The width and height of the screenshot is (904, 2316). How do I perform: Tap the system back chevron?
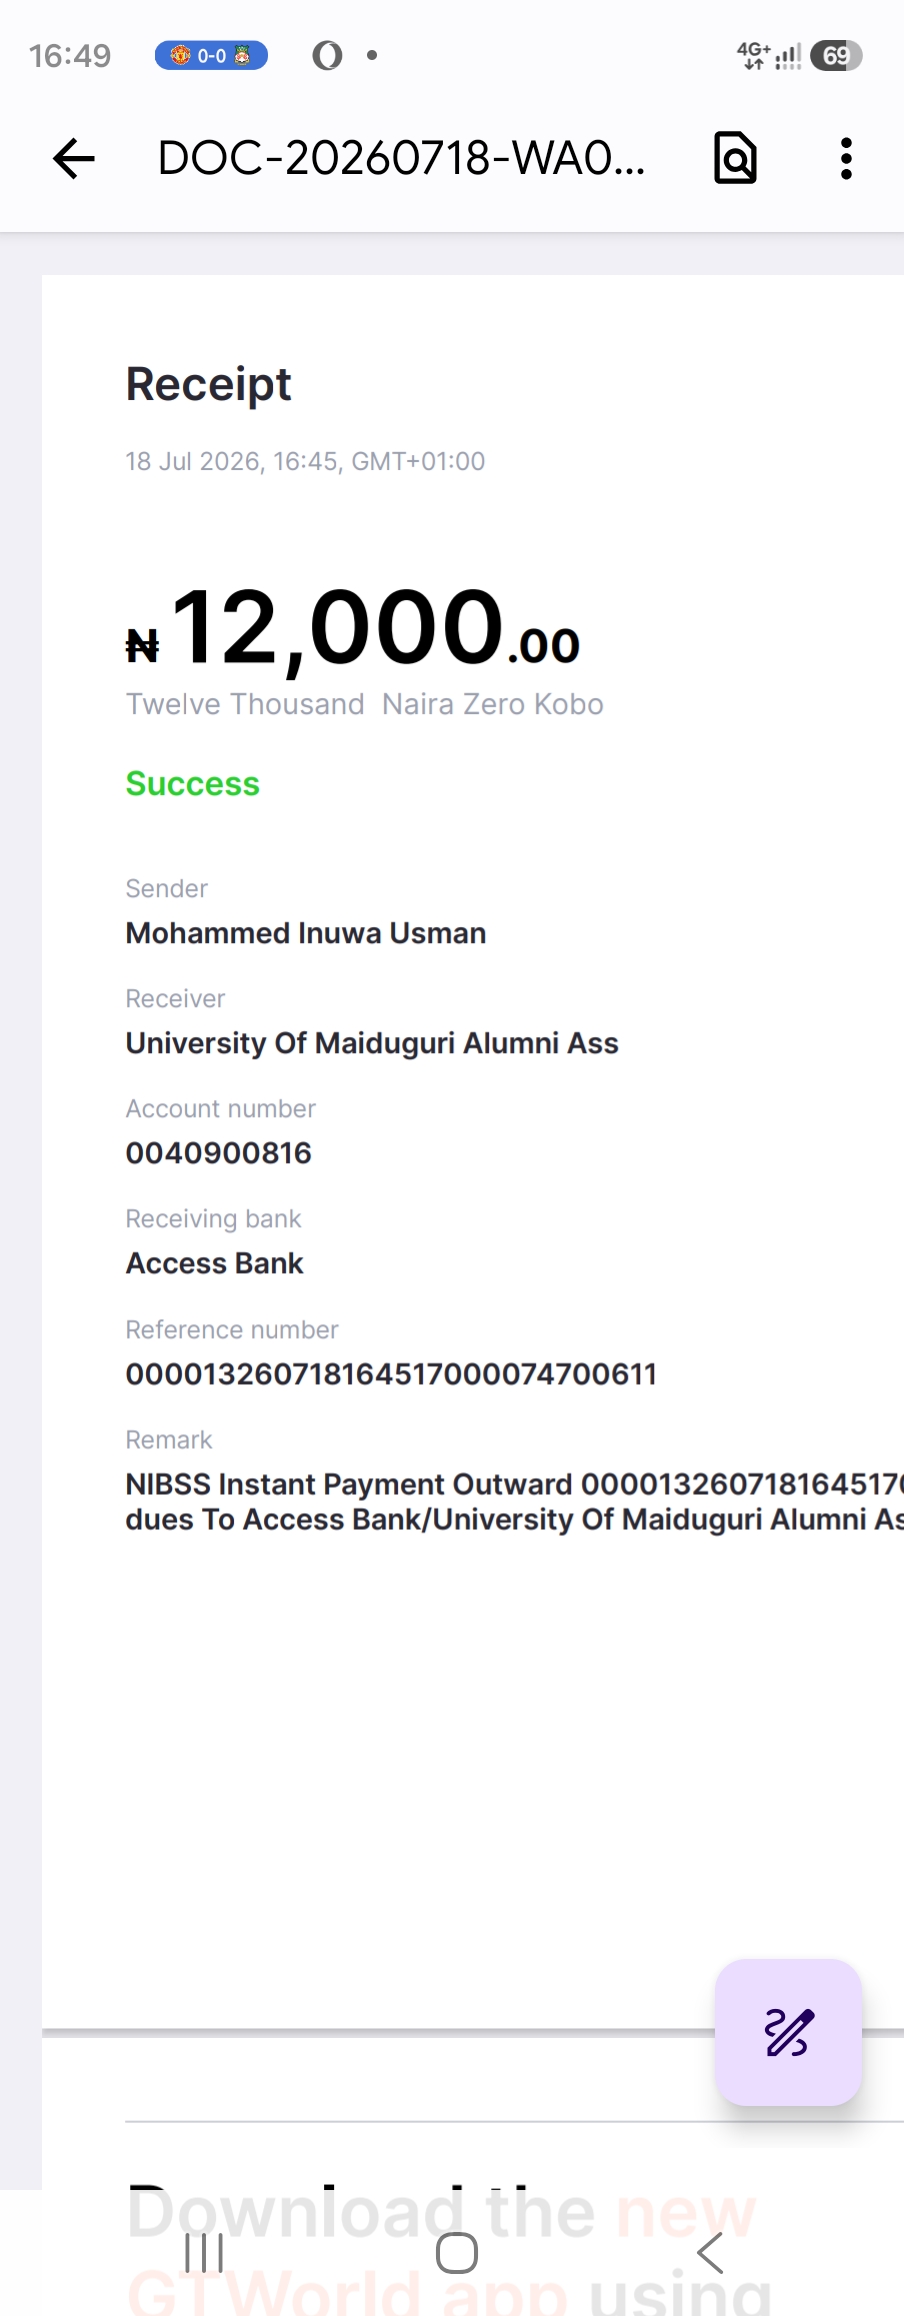709,2254
